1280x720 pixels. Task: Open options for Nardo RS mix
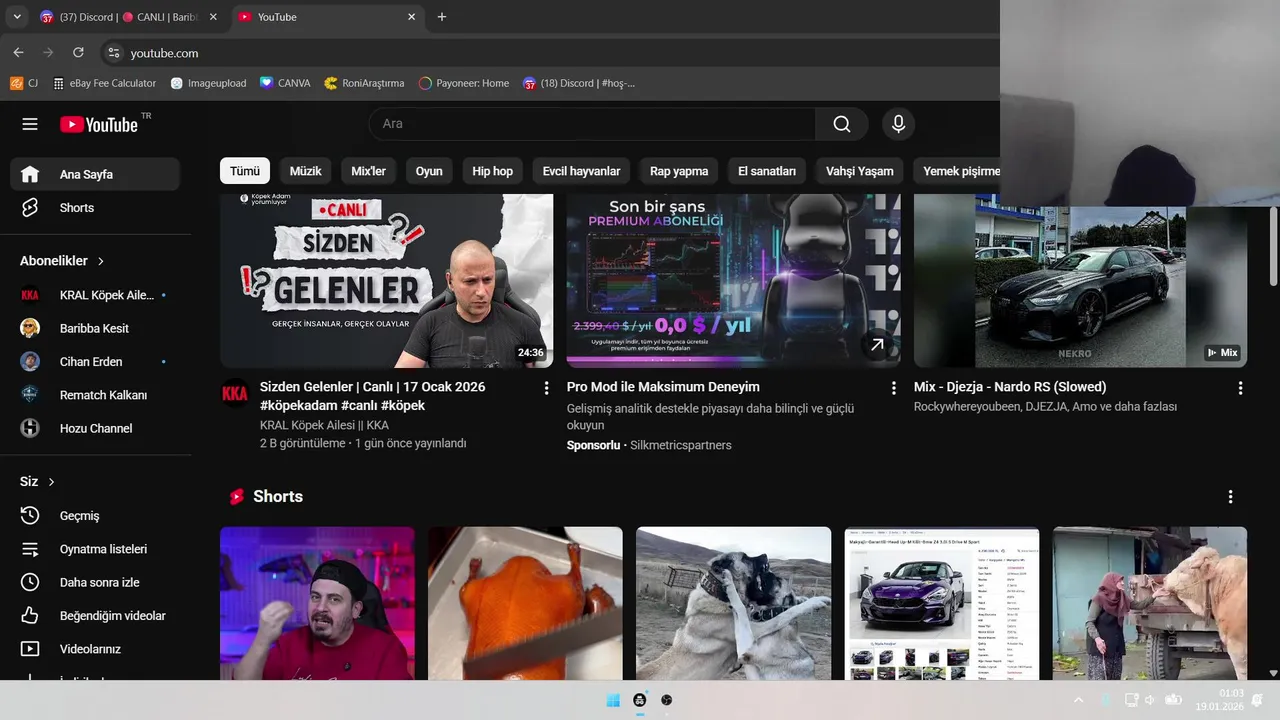(x=1241, y=388)
